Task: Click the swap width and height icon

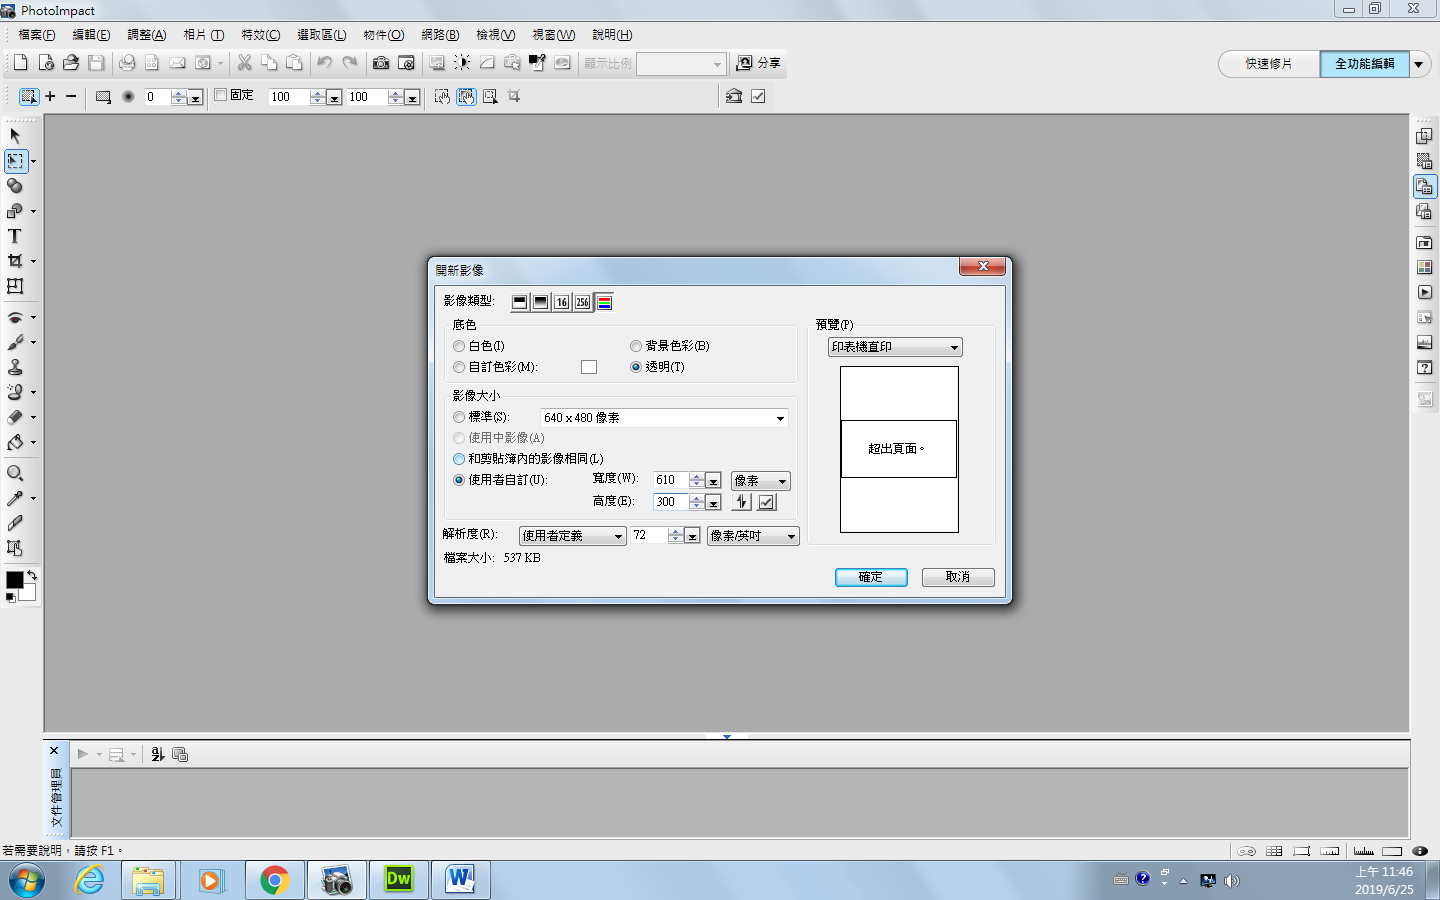Action: [x=742, y=502]
